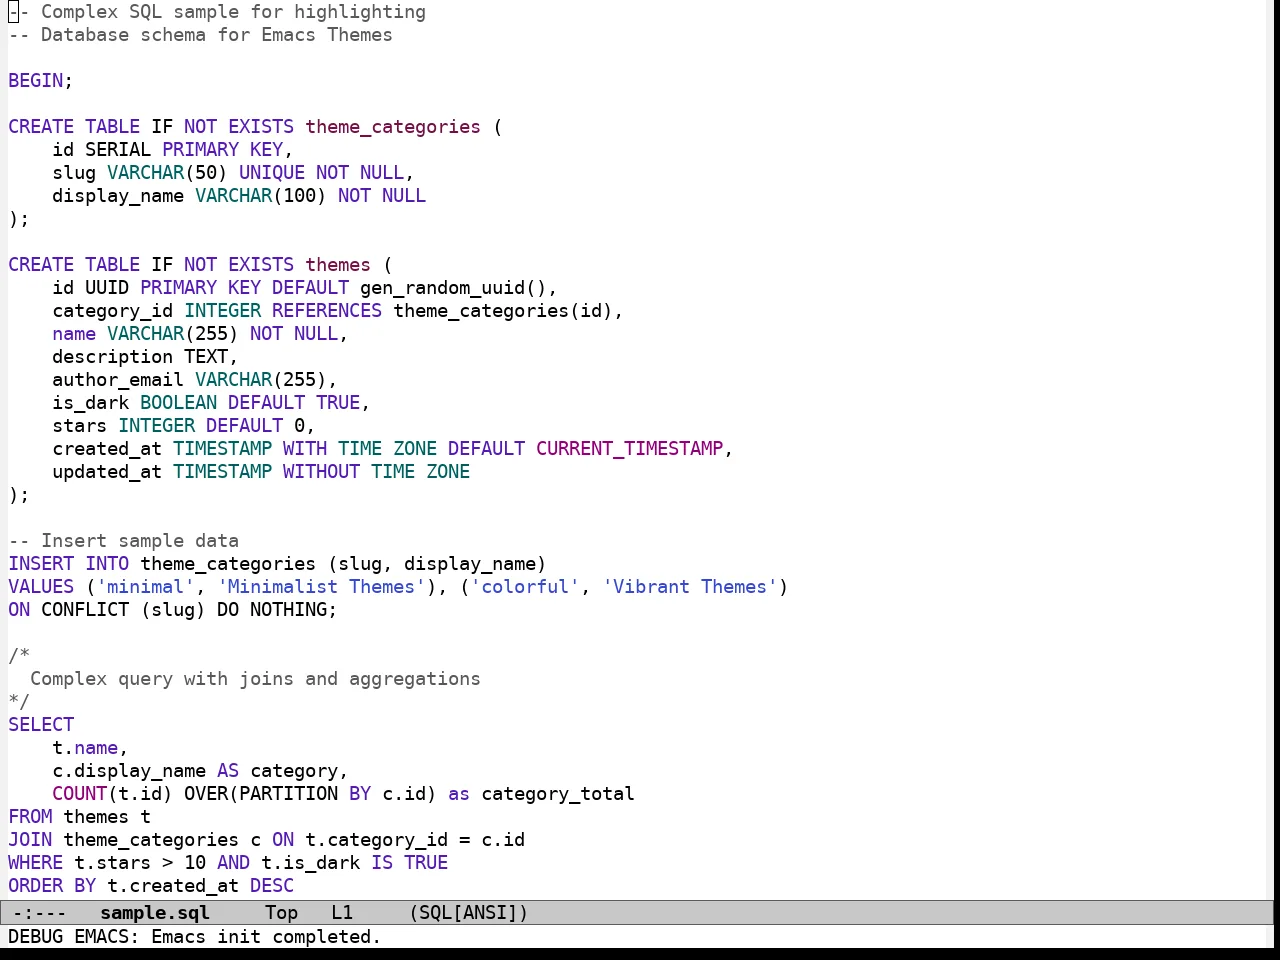Click on REFERENCES keyword
Image resolution: width=1280 pixels, height=960 pixels.
pos(327,311)
